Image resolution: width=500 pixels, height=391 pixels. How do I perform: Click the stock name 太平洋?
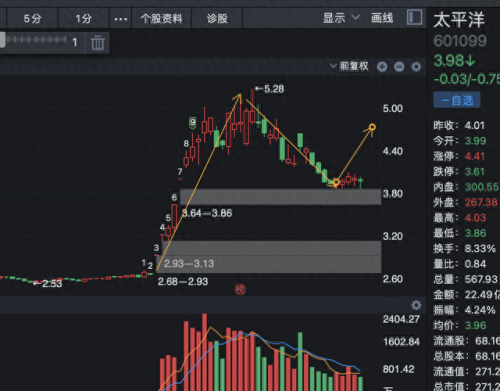tap(459, 20)
